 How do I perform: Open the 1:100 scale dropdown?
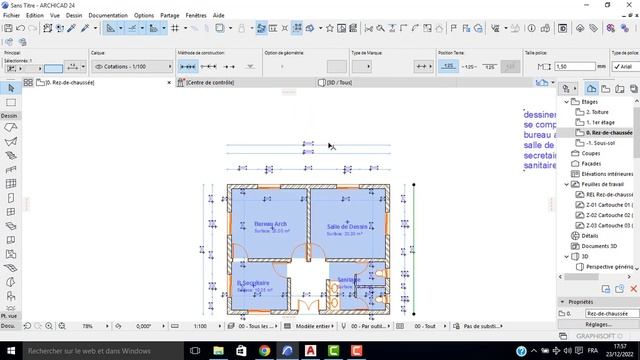(x=201, y=326)
